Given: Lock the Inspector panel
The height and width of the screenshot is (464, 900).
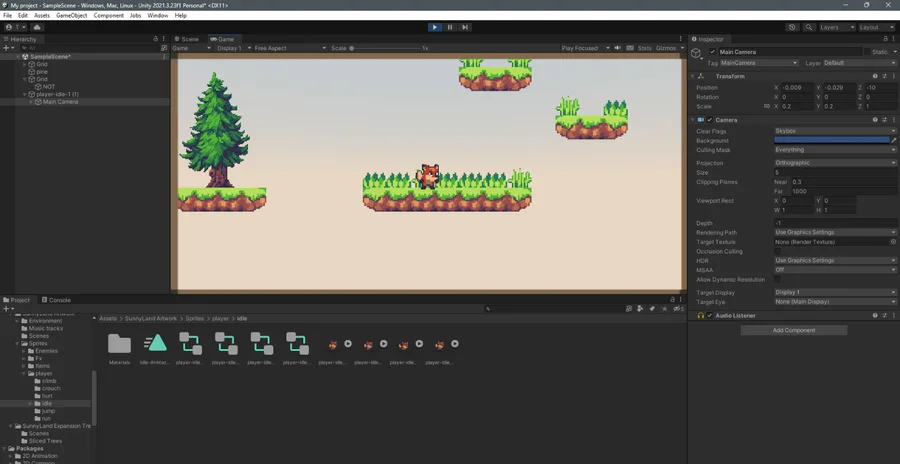Looking at the screenshot, I should tap(885, 39).
